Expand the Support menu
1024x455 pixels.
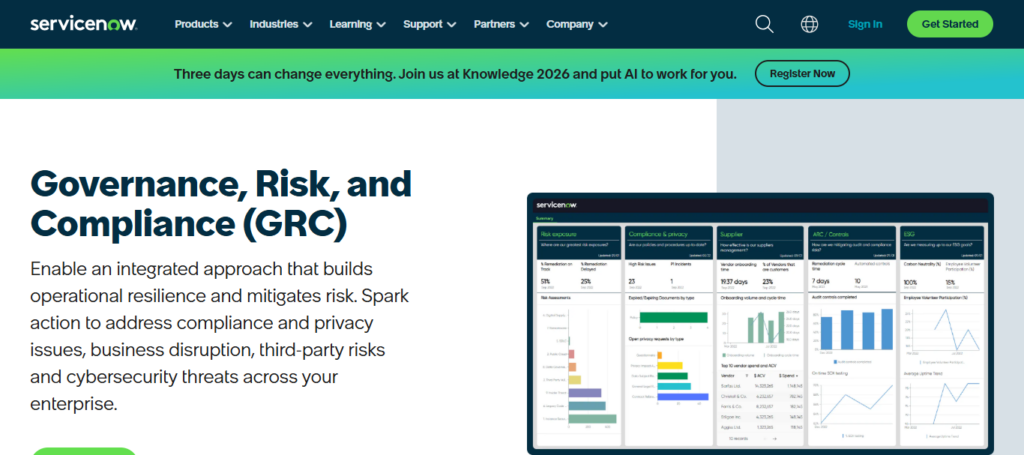click(x=430, y=24)
